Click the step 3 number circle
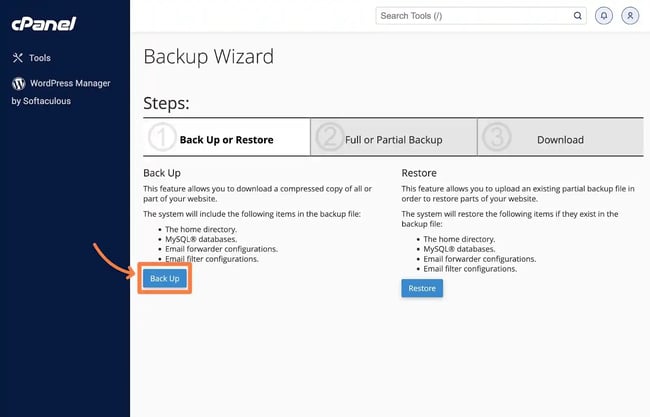 493,139
